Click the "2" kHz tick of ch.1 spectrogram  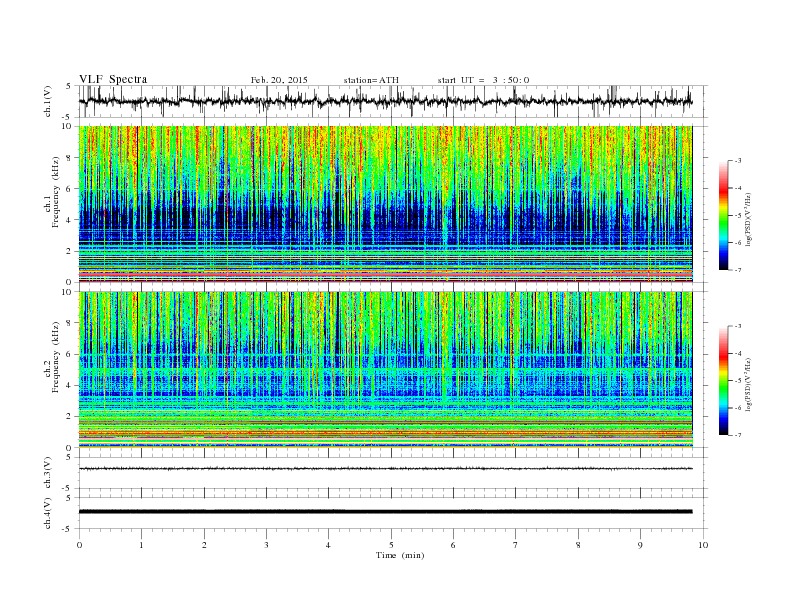coord(69,251)
